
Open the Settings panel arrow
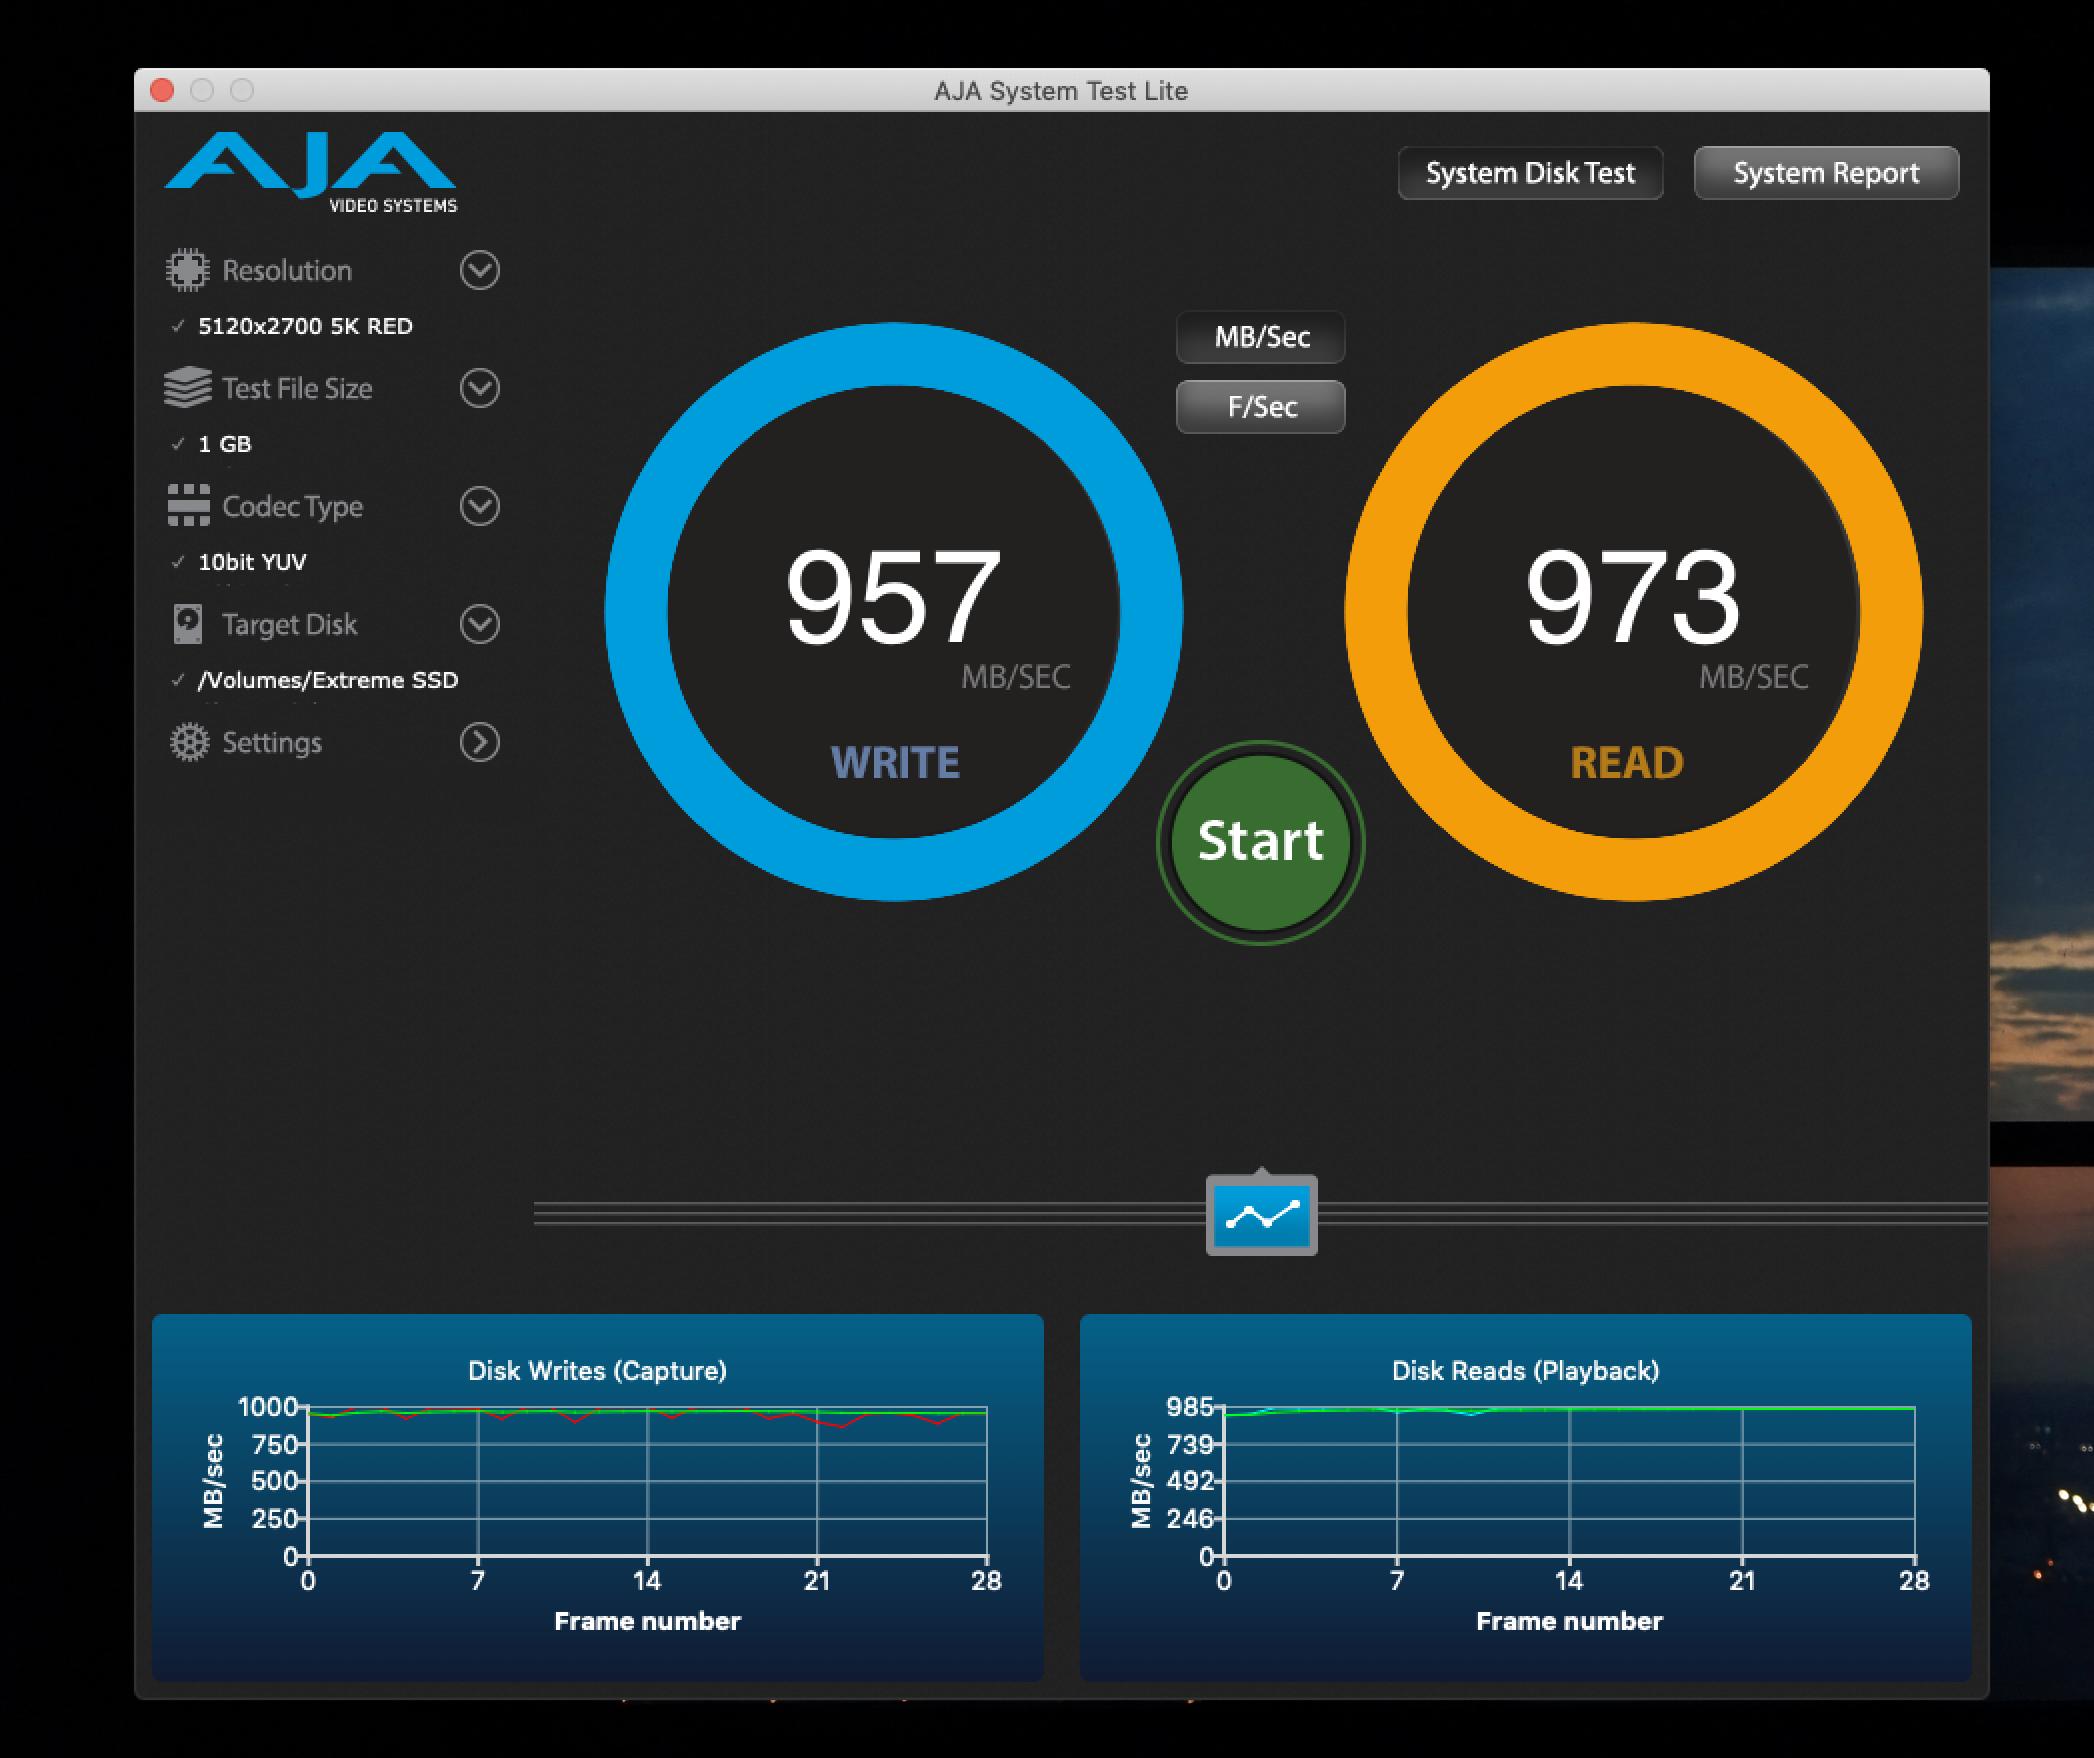pos(480,742)
